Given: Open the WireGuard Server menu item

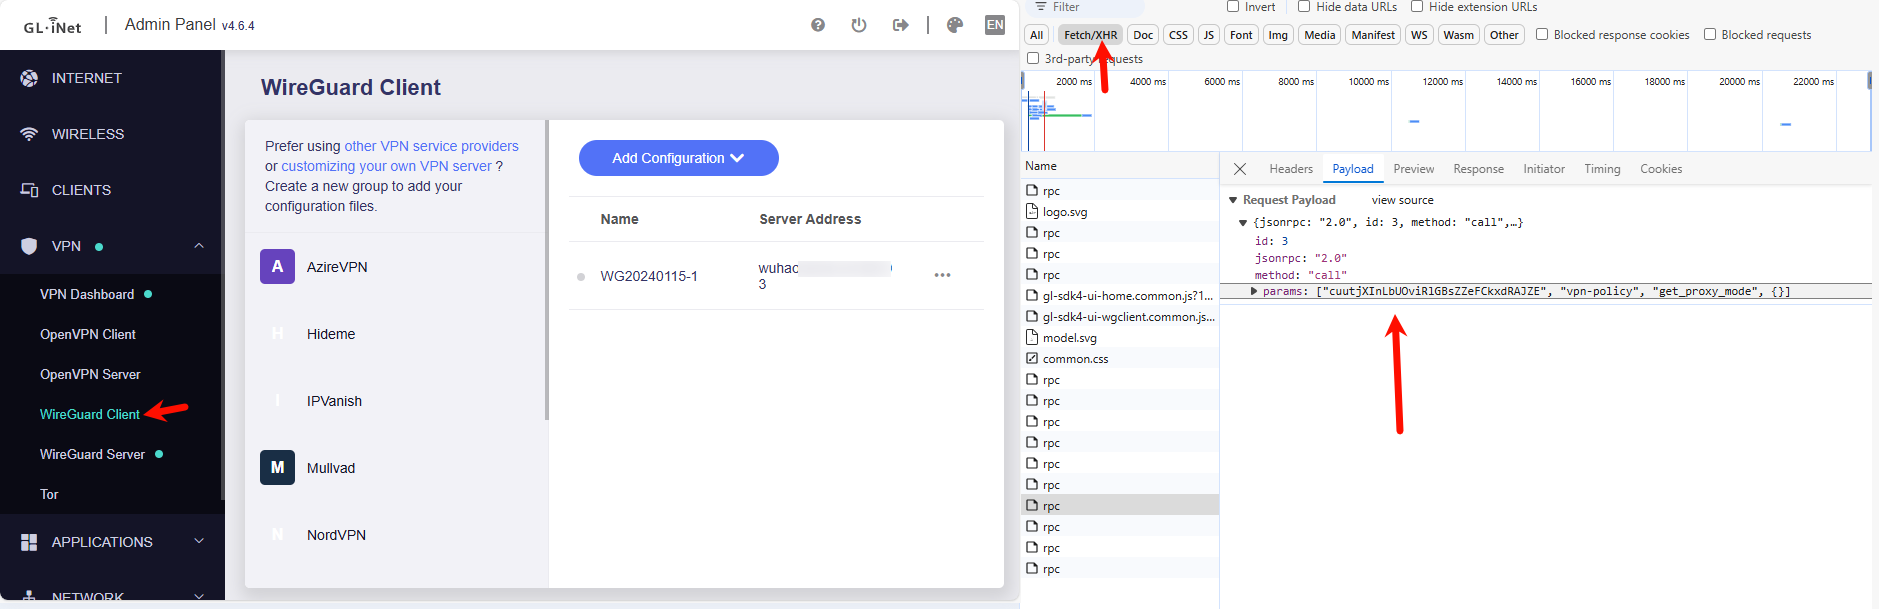Looking at the screenshot, I should click(92, 454).
